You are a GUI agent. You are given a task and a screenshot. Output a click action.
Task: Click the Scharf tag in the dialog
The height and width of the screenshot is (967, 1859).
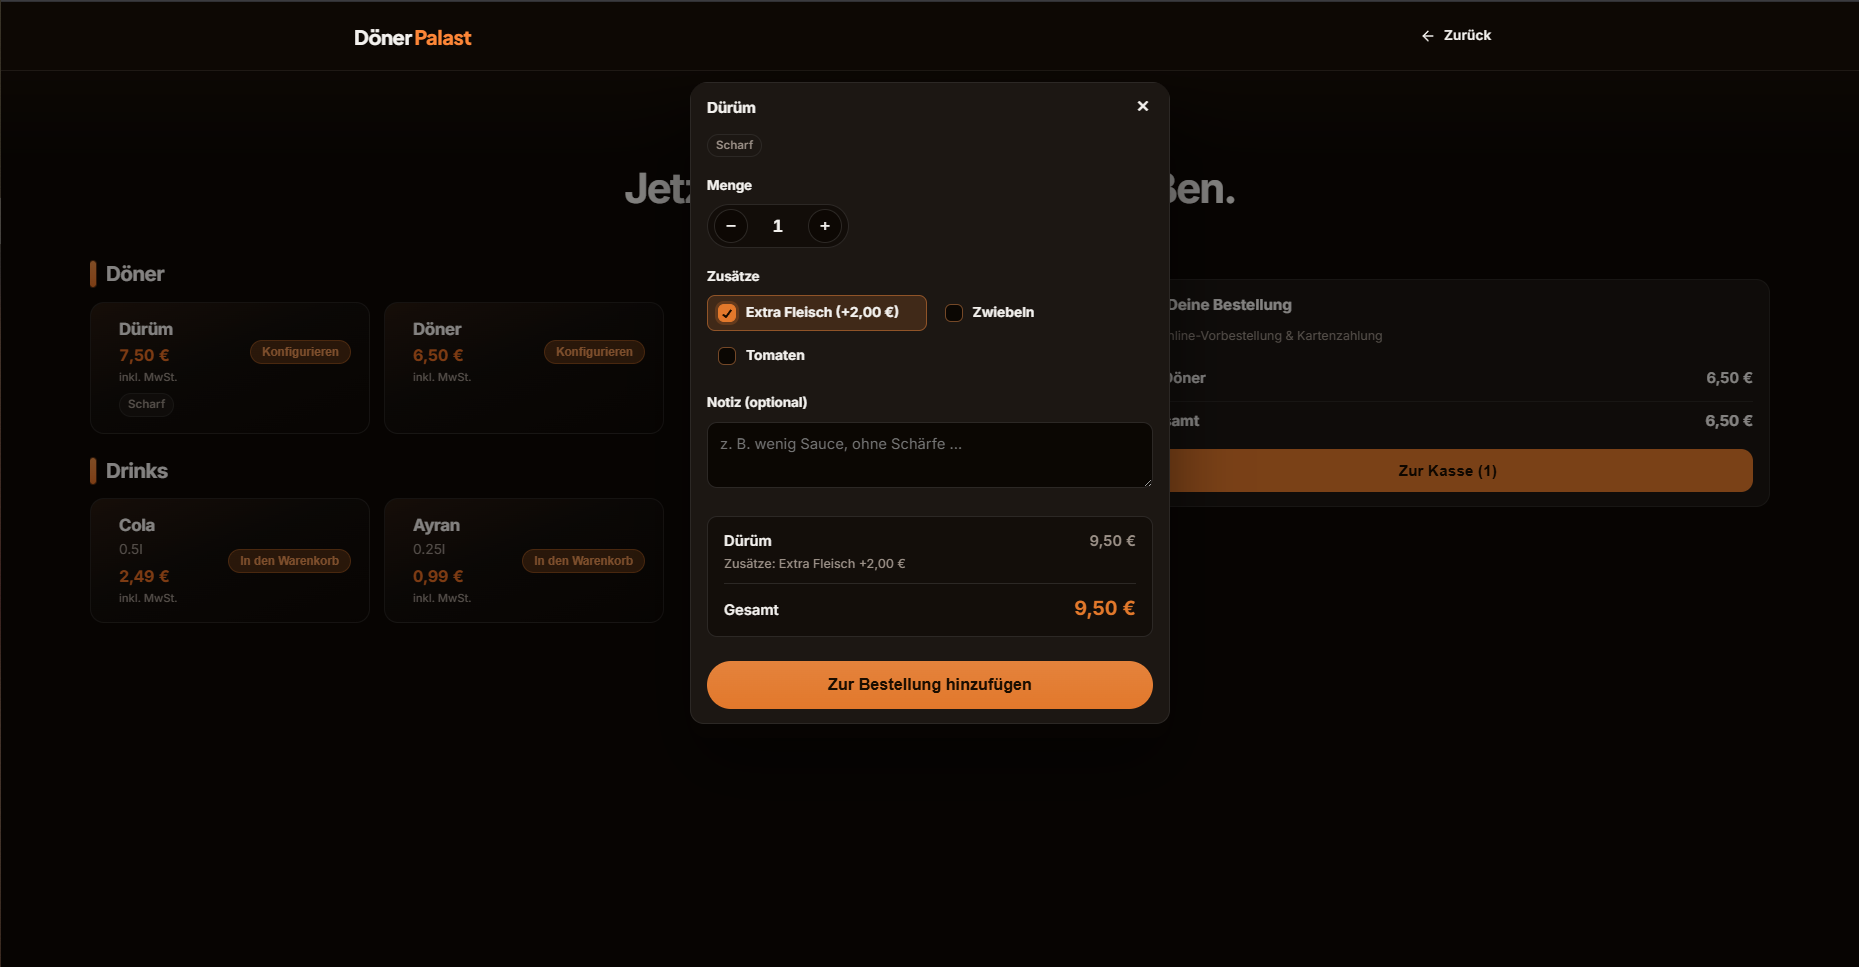[735, 145]
